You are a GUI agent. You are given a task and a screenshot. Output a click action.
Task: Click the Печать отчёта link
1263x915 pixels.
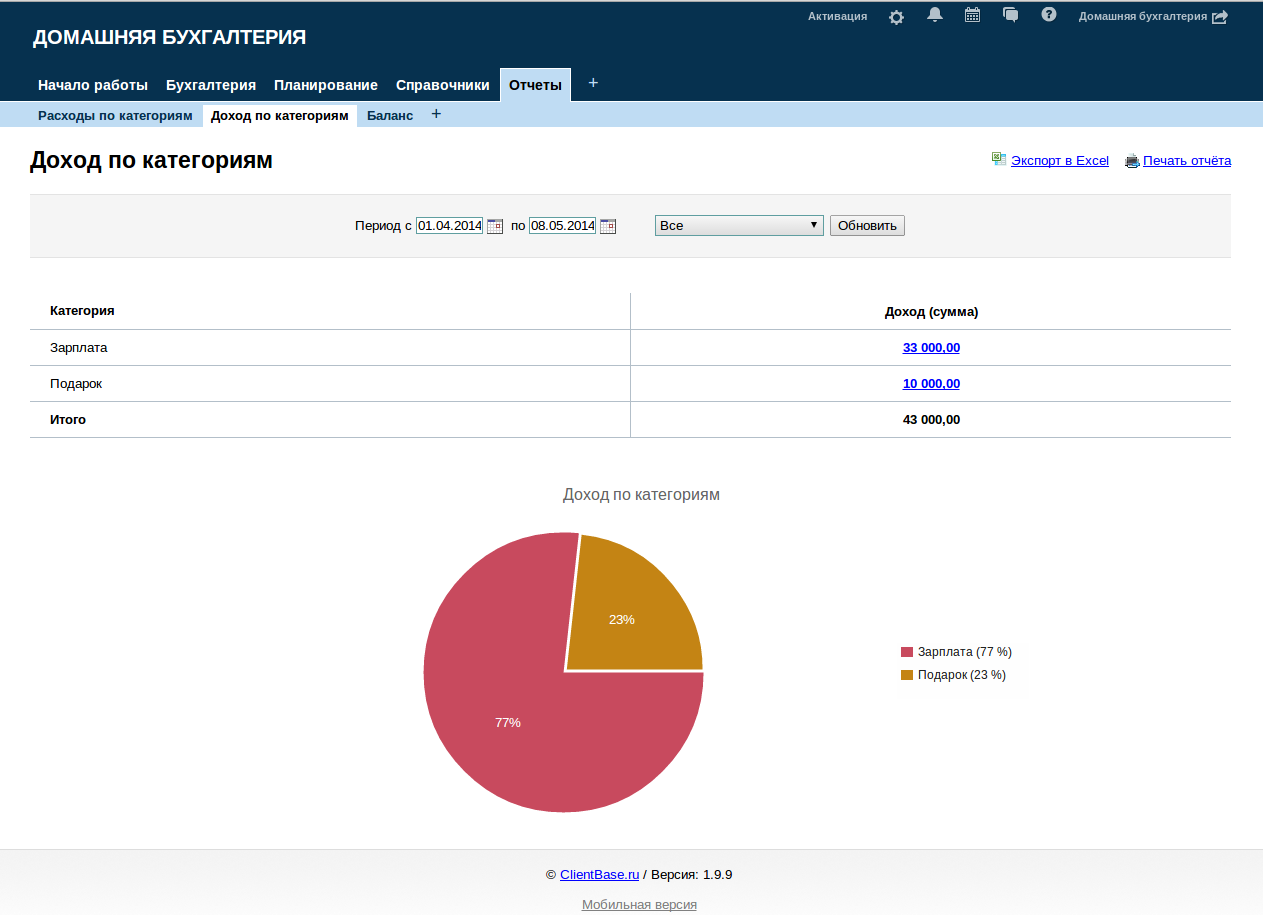(1186, 161)
